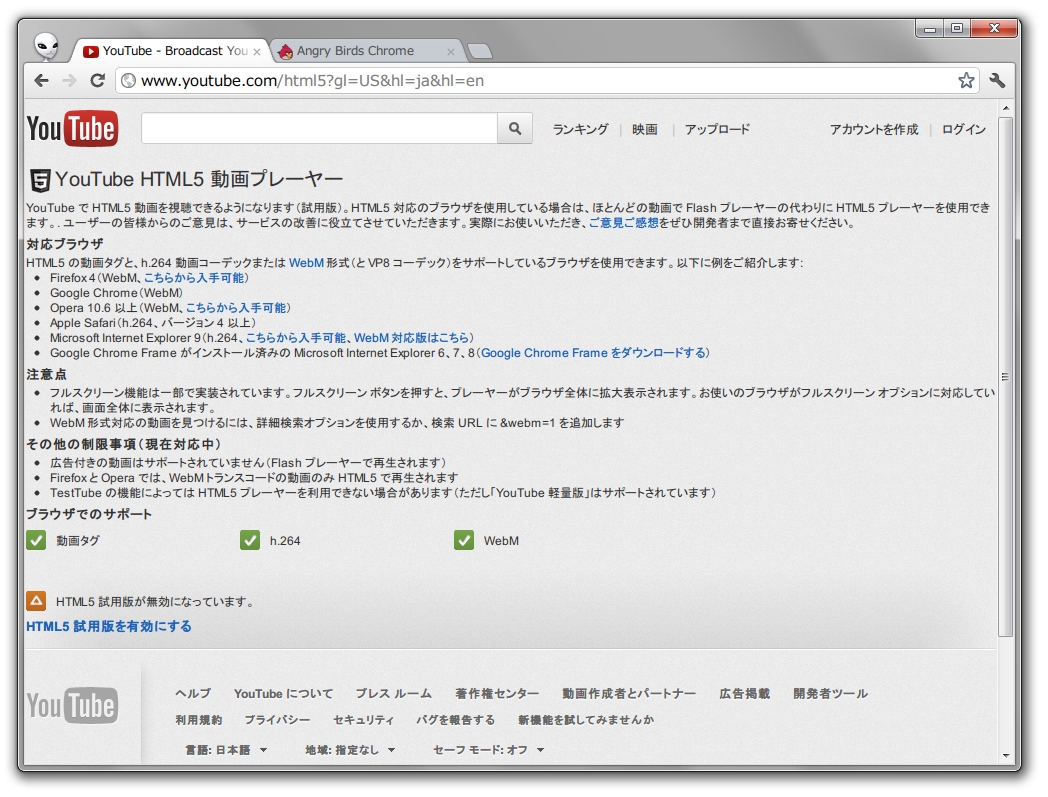Click the YouTube logo in the page header
Screen dimensions: 1048x797
(x=71, y=128)
